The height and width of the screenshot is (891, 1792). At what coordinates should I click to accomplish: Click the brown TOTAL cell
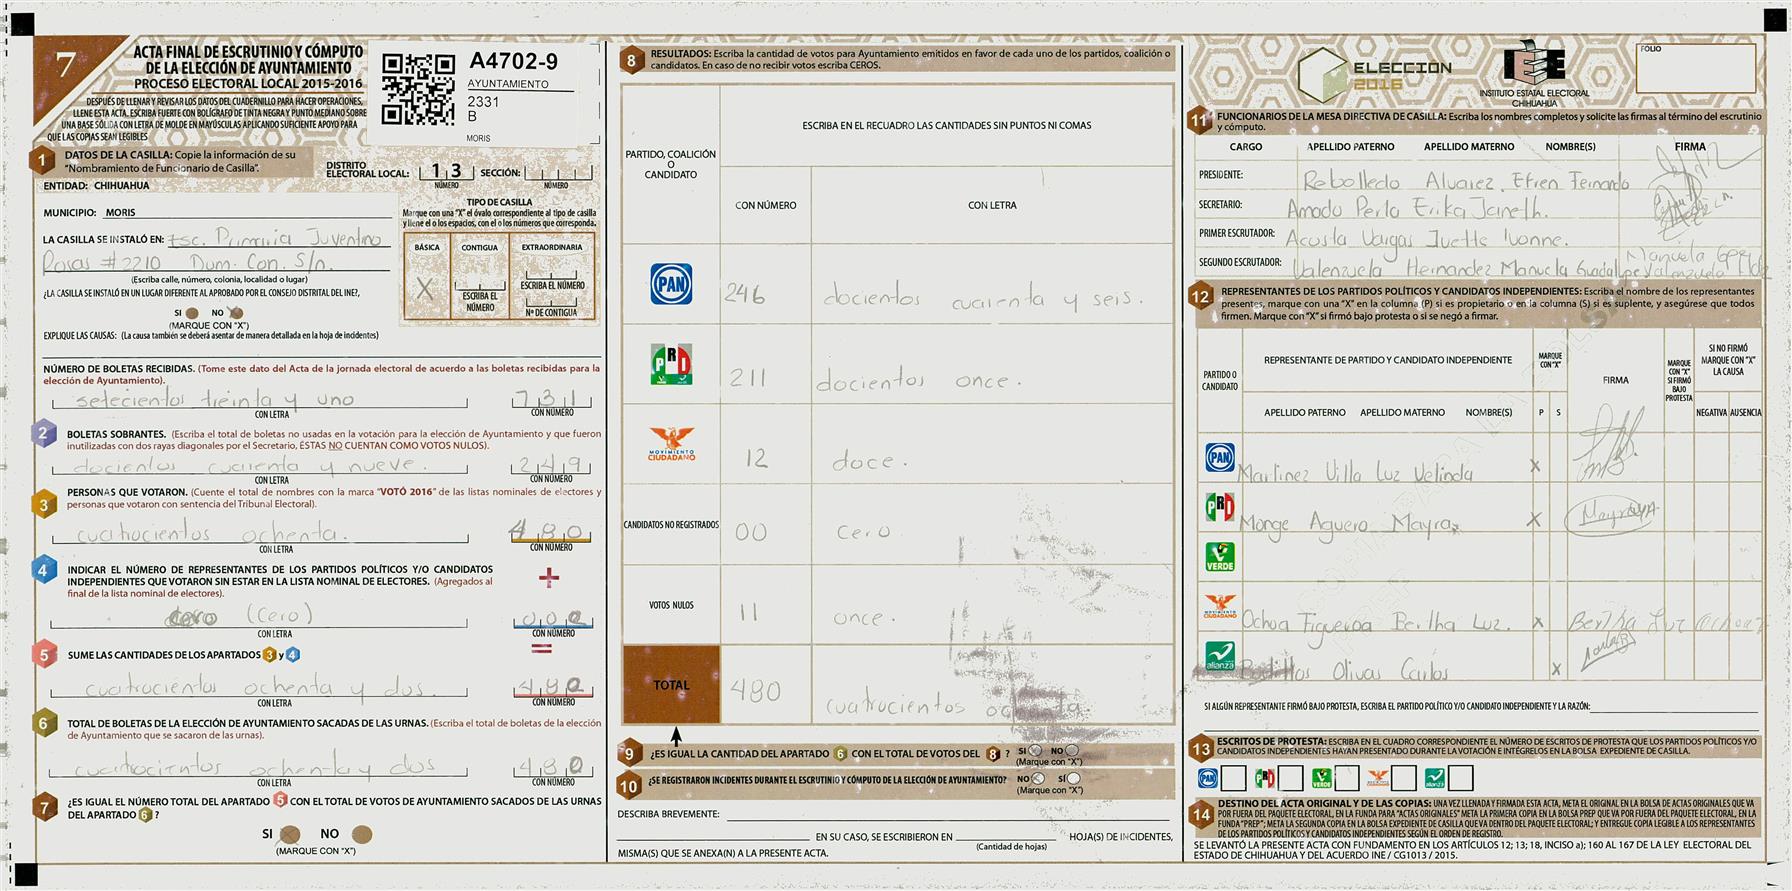671,685
